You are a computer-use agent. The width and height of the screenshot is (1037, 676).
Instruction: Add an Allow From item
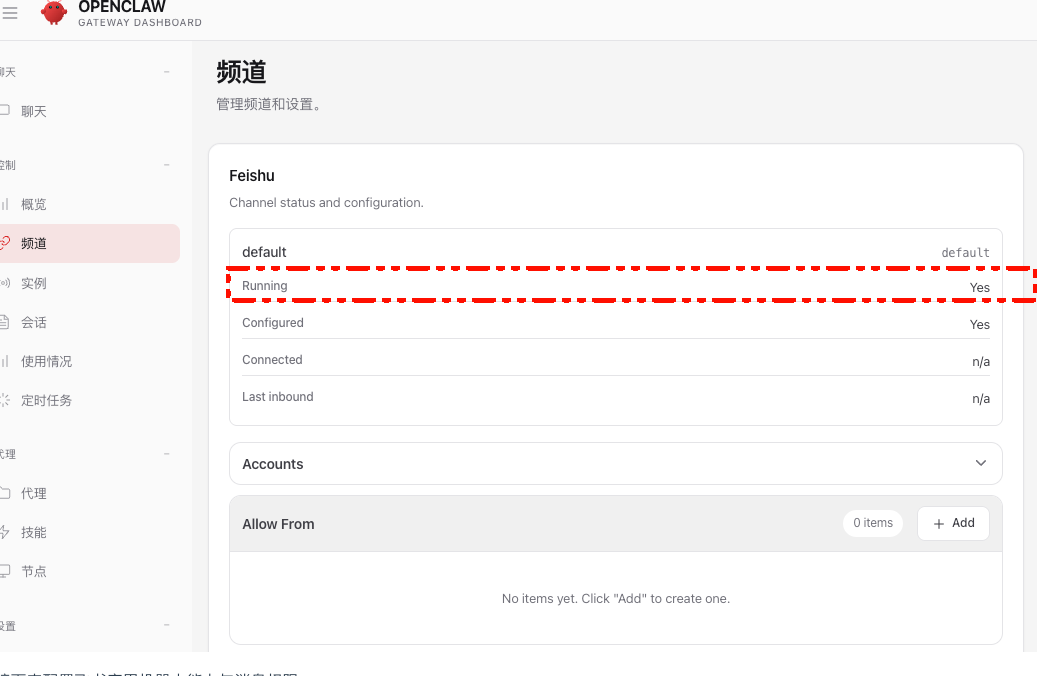(x=953, y=523)
